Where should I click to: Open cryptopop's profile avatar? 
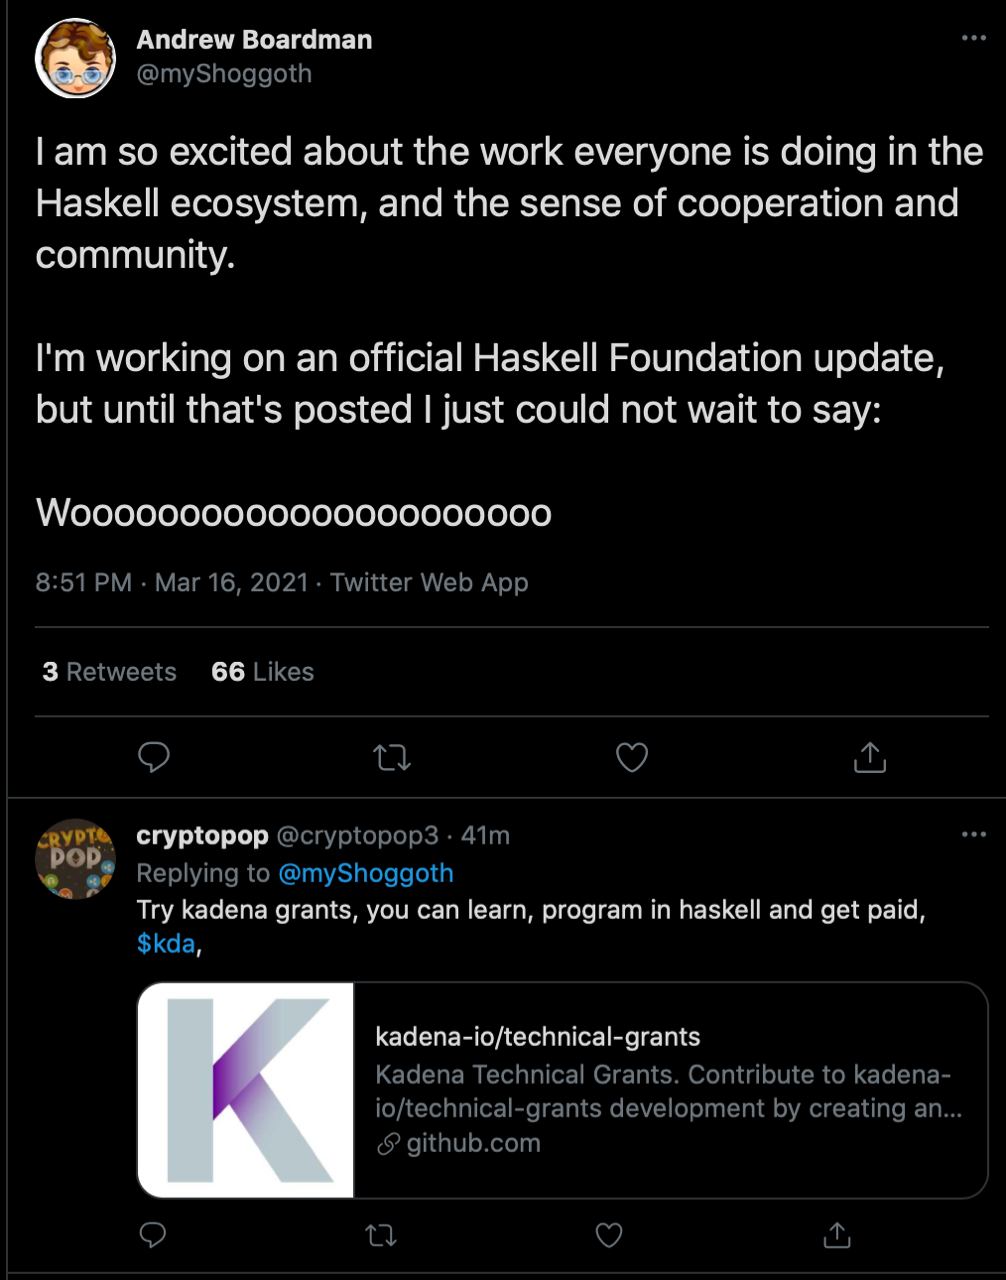[76, 859]
